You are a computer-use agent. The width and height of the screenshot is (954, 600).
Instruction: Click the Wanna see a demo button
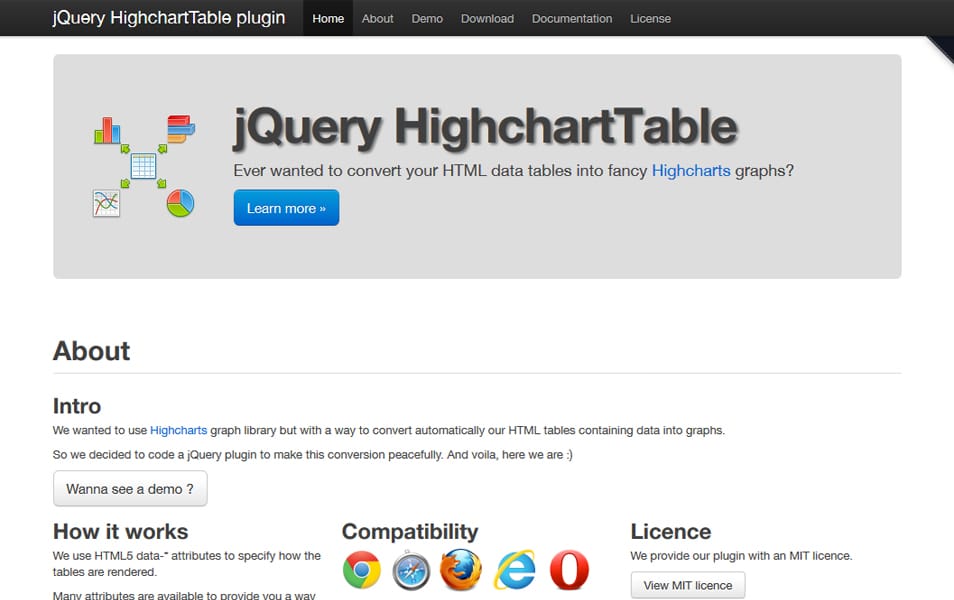click(x=130, y=489)
